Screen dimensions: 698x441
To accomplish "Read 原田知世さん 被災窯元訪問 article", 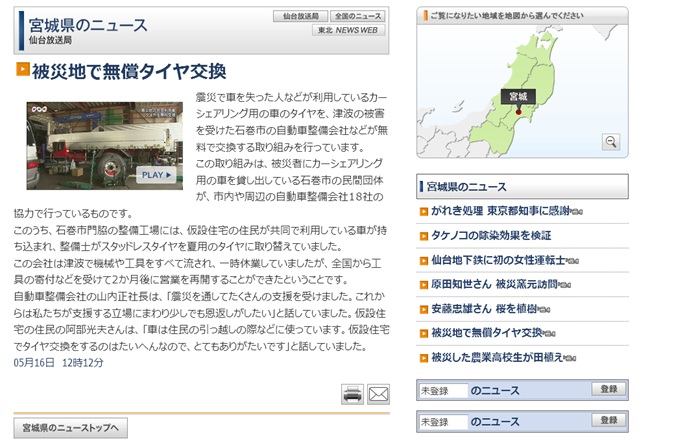I will (x=495, y=284).
